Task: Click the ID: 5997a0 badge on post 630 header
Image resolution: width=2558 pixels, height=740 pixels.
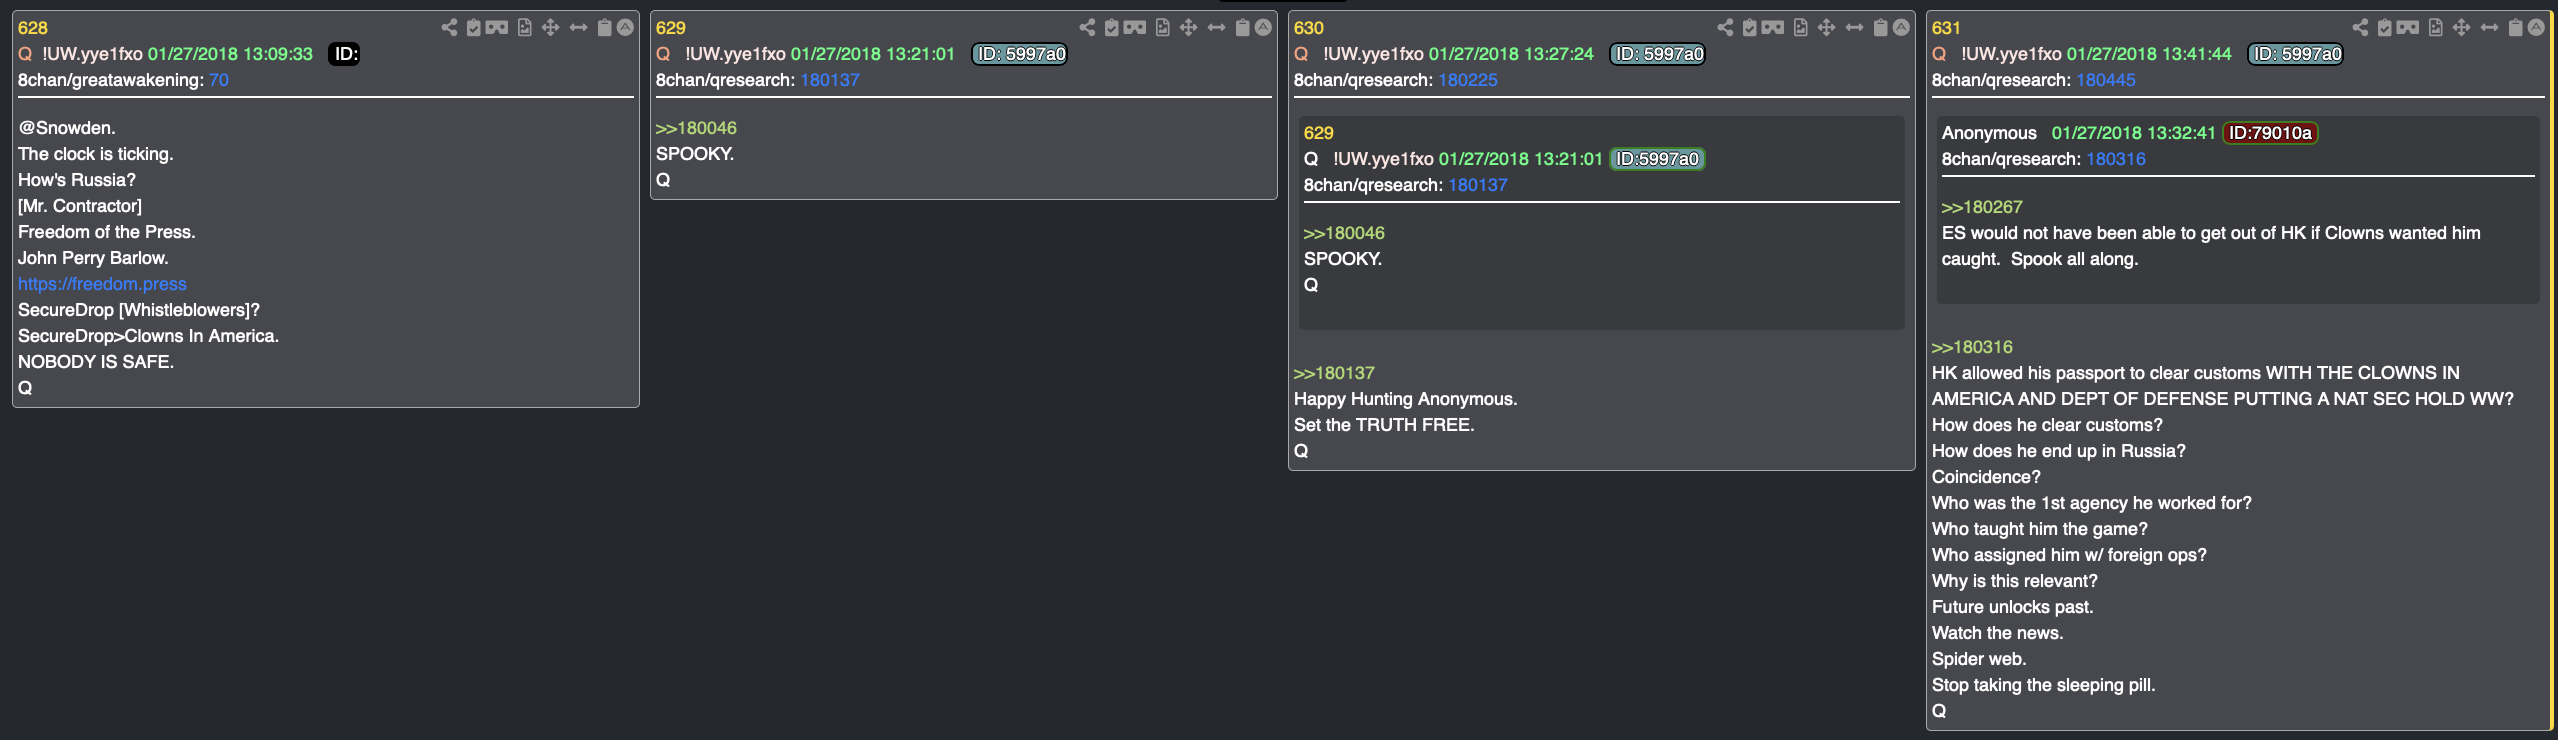Action: pyautogui.click(x=1658, y=54)
